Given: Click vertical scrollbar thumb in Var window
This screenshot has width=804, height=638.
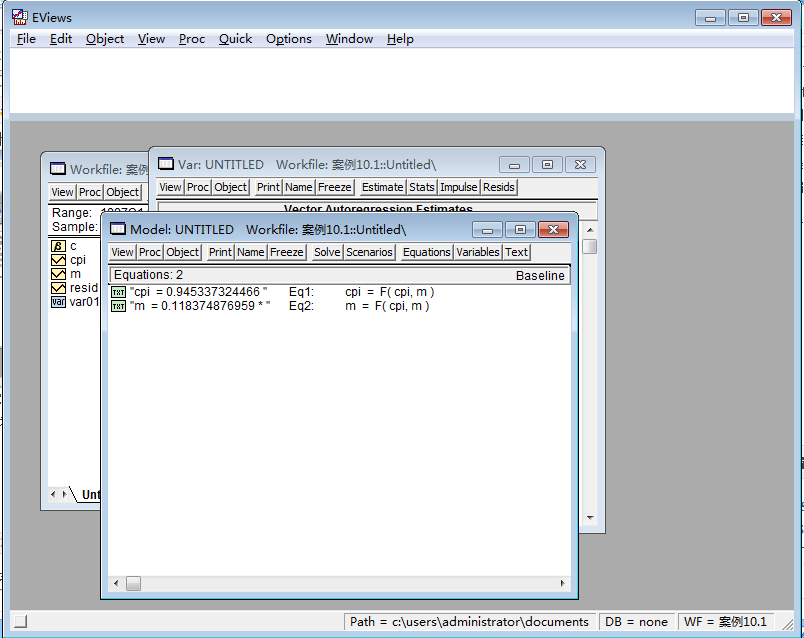Looking at the screenshot, I should coord(590,247).
